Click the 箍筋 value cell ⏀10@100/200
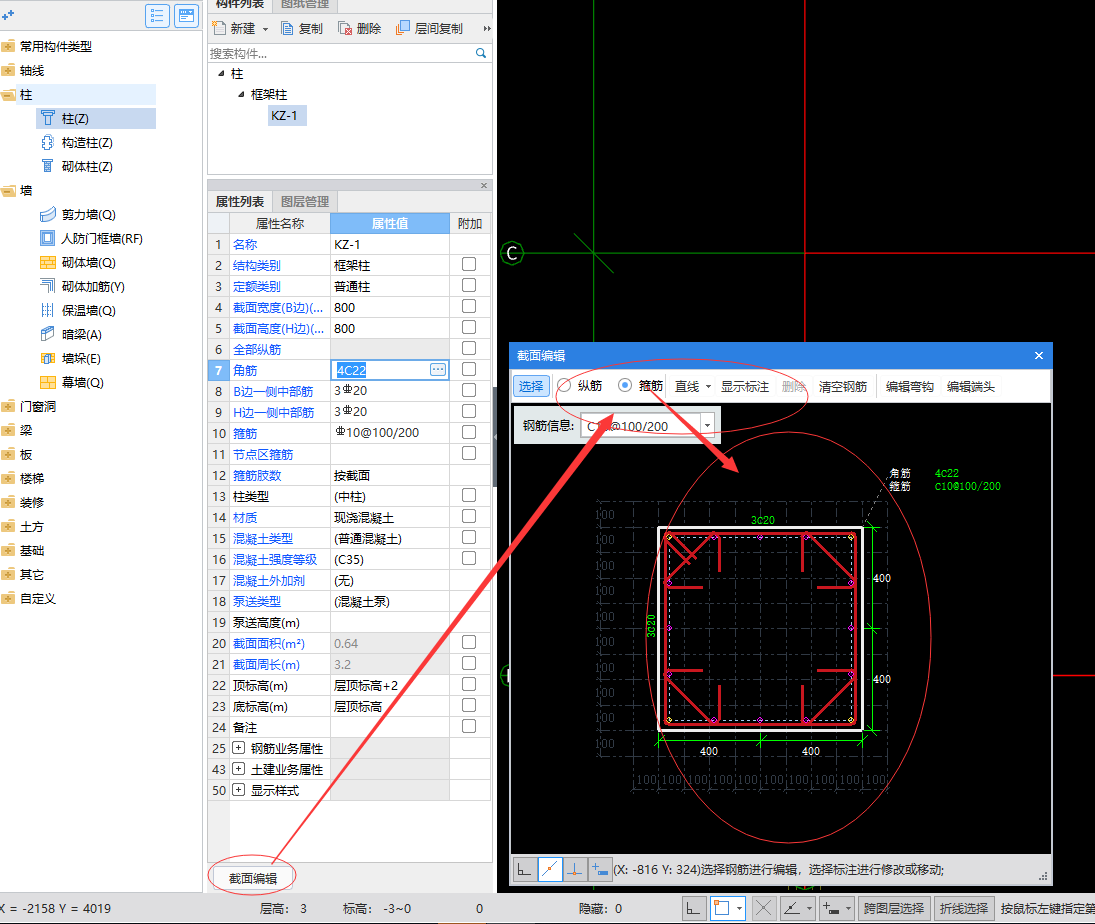This screenshot has height=924, width=1095. pos(390,432)
